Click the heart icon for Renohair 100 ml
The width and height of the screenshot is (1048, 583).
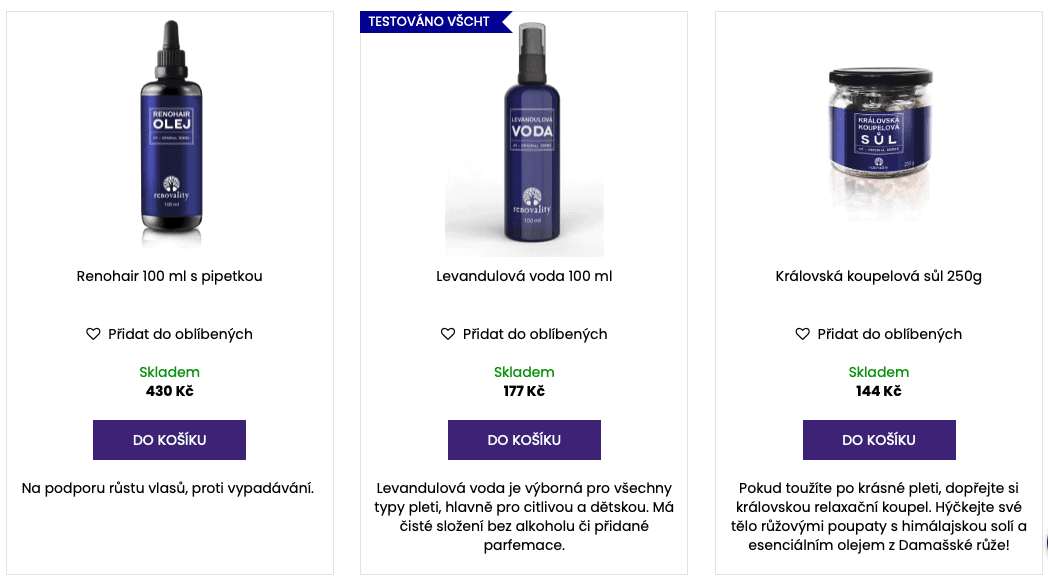click(x=93, y=334)
